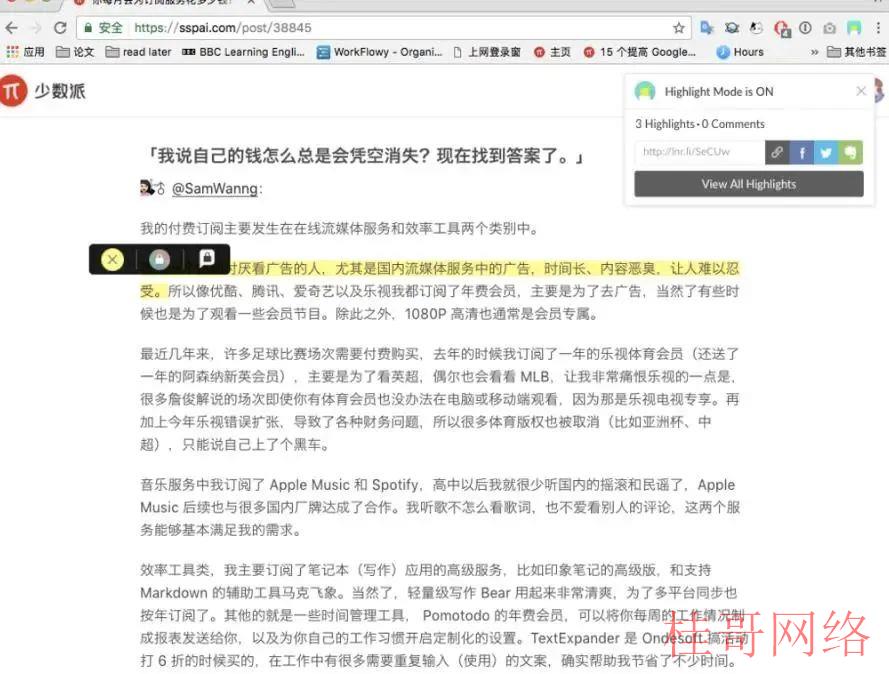Click the share link field lnr.li/SeCUw

click(700, 152)
